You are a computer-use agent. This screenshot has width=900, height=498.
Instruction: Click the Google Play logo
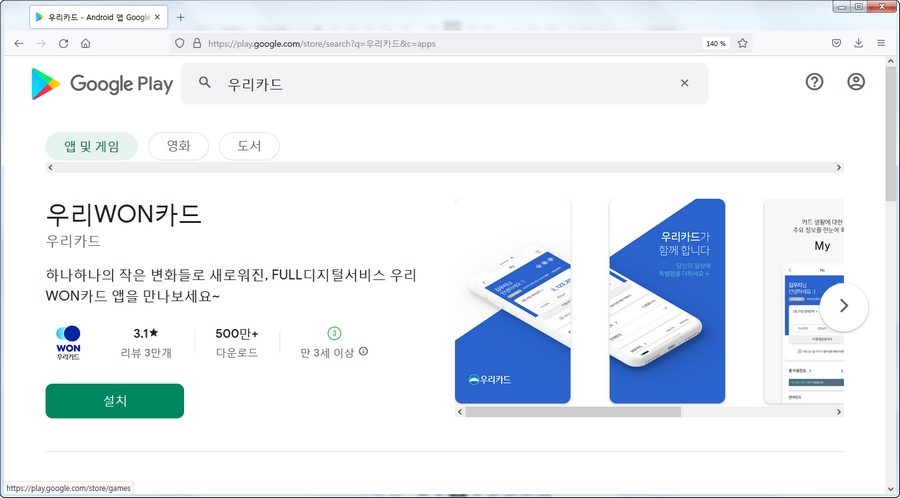point(102,84)
